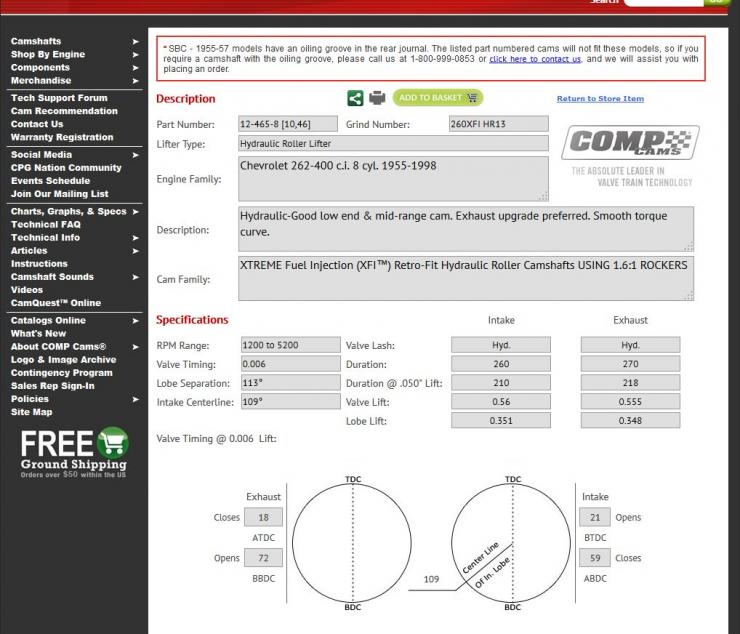The image size is (740, 634).
Task: Click intake Duration @ .050 field 210
Action: (x=501, y=383)
